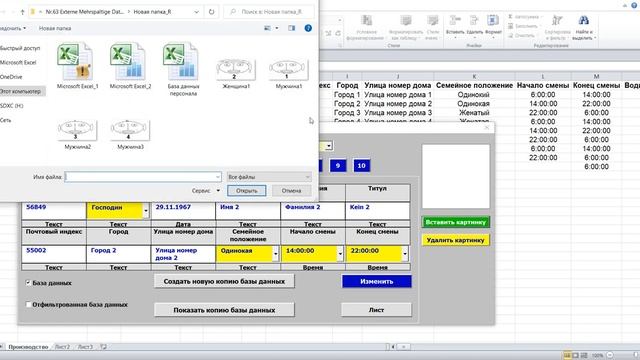Screen dimensions: 640x360
Task: Click the Отмена button
Action: click(x=291, y=191)
